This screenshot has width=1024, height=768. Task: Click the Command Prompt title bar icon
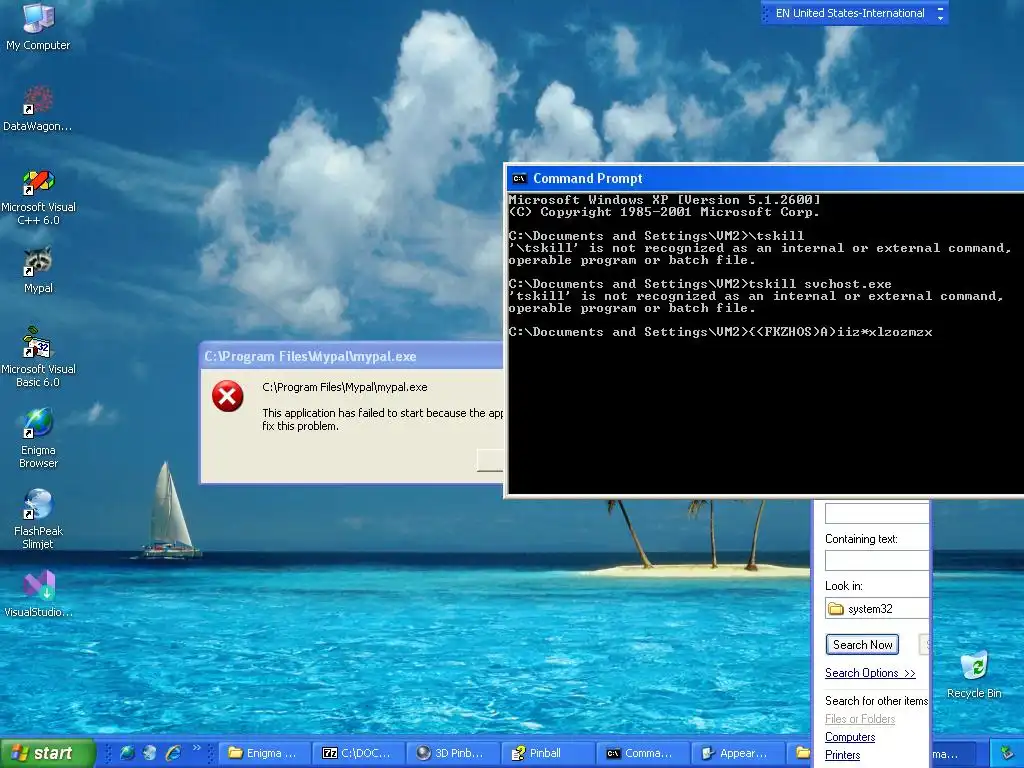[x=519, y=178]
